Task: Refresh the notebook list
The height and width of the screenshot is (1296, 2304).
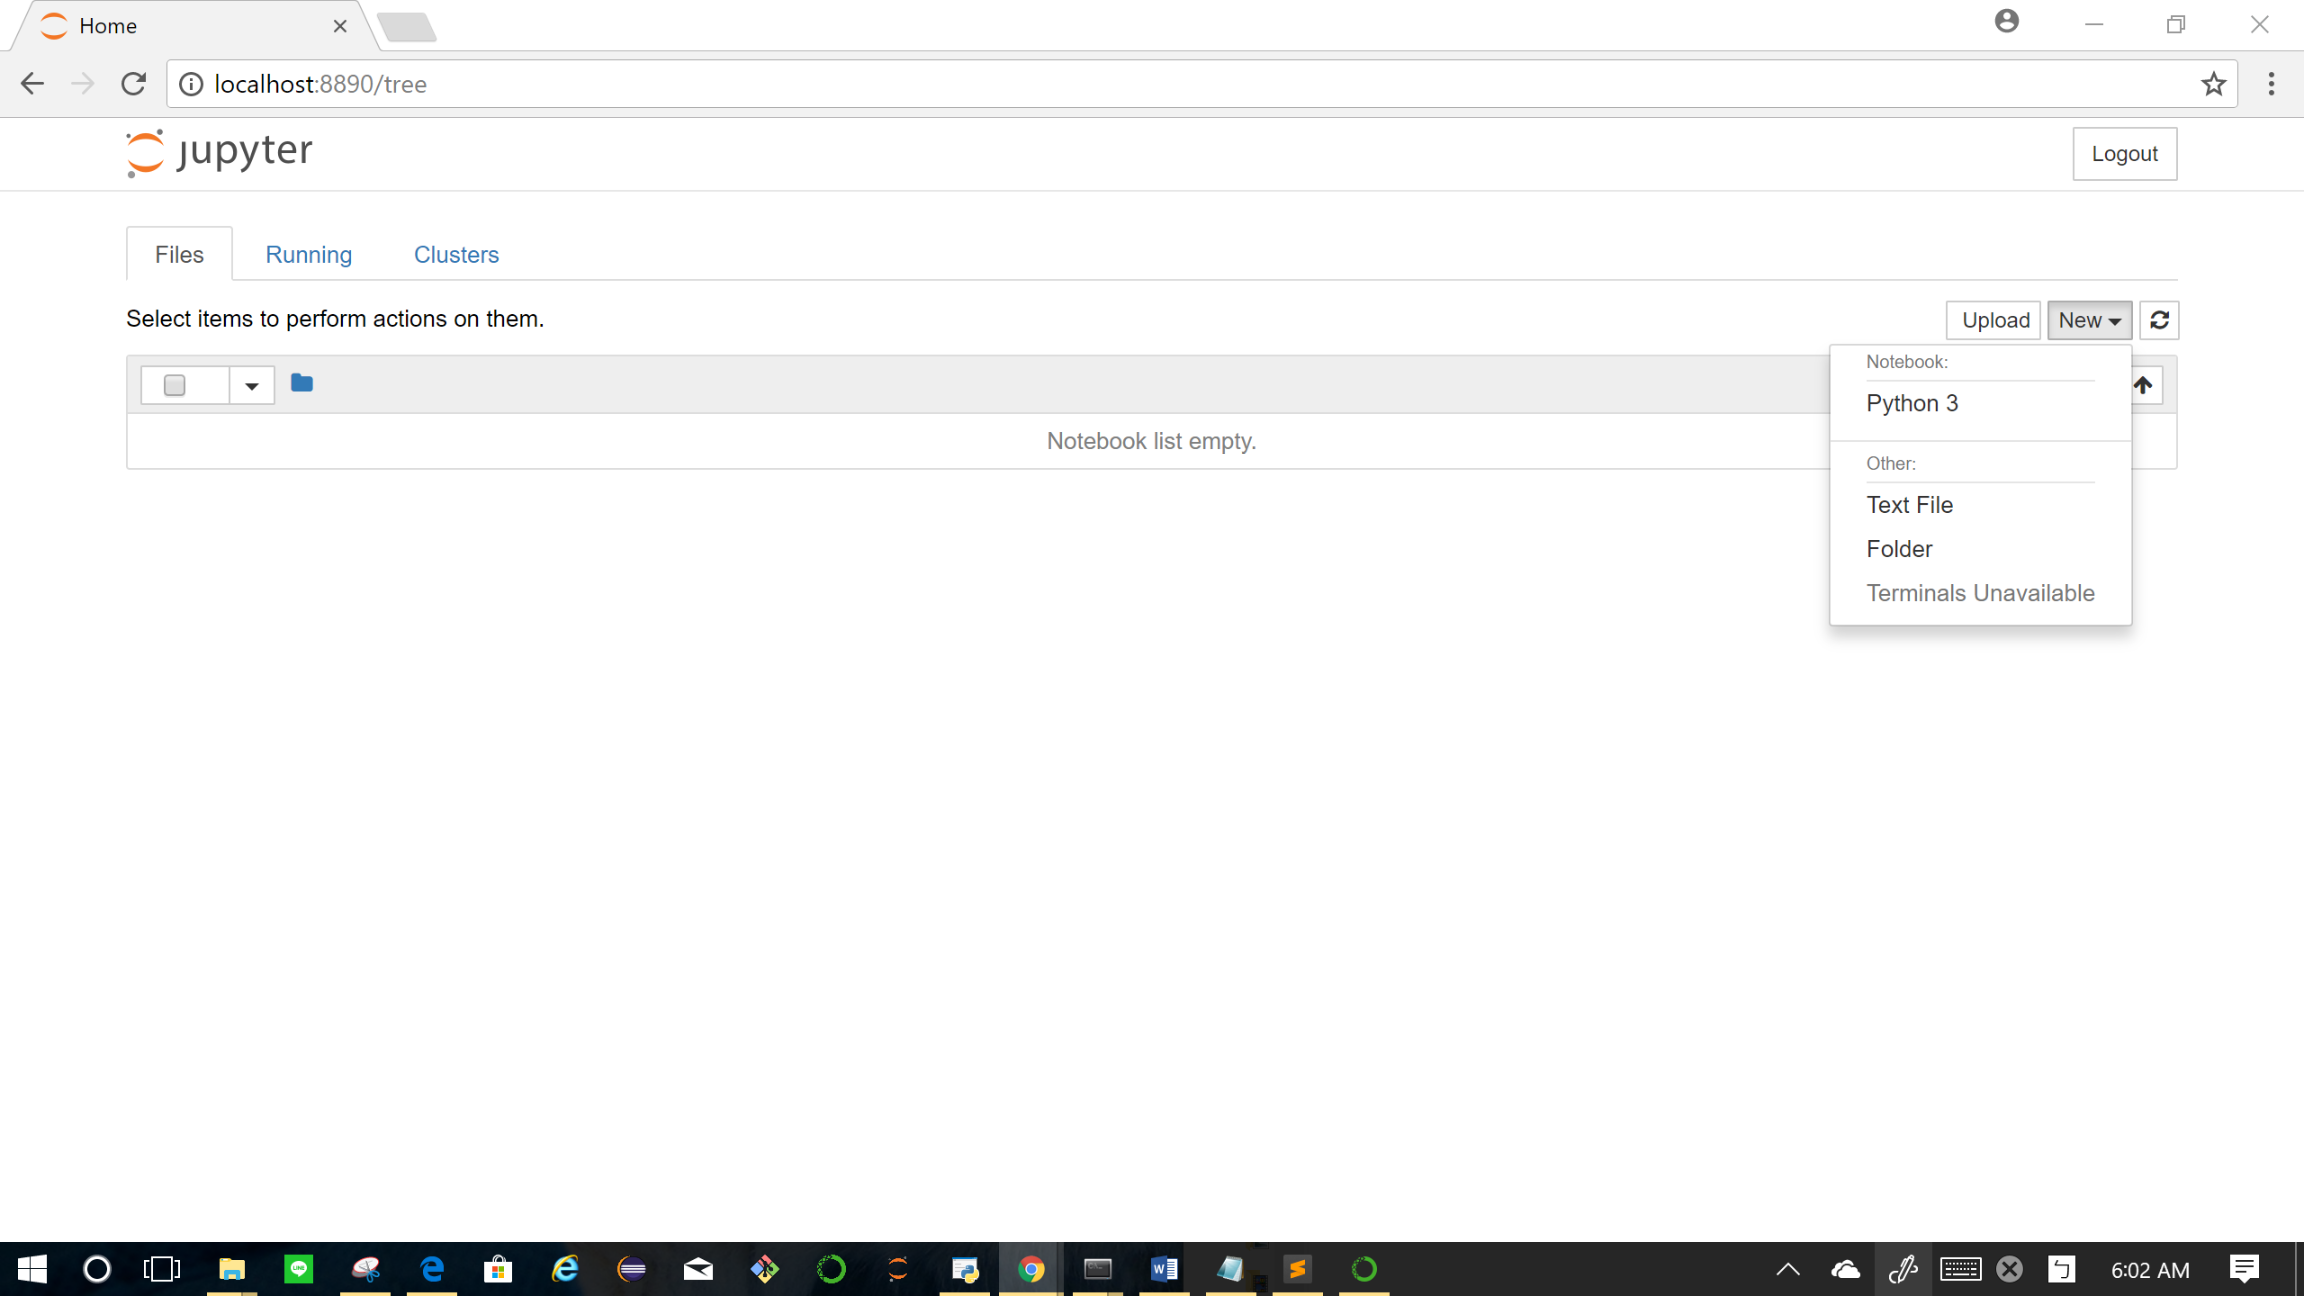Action: 2158,320
